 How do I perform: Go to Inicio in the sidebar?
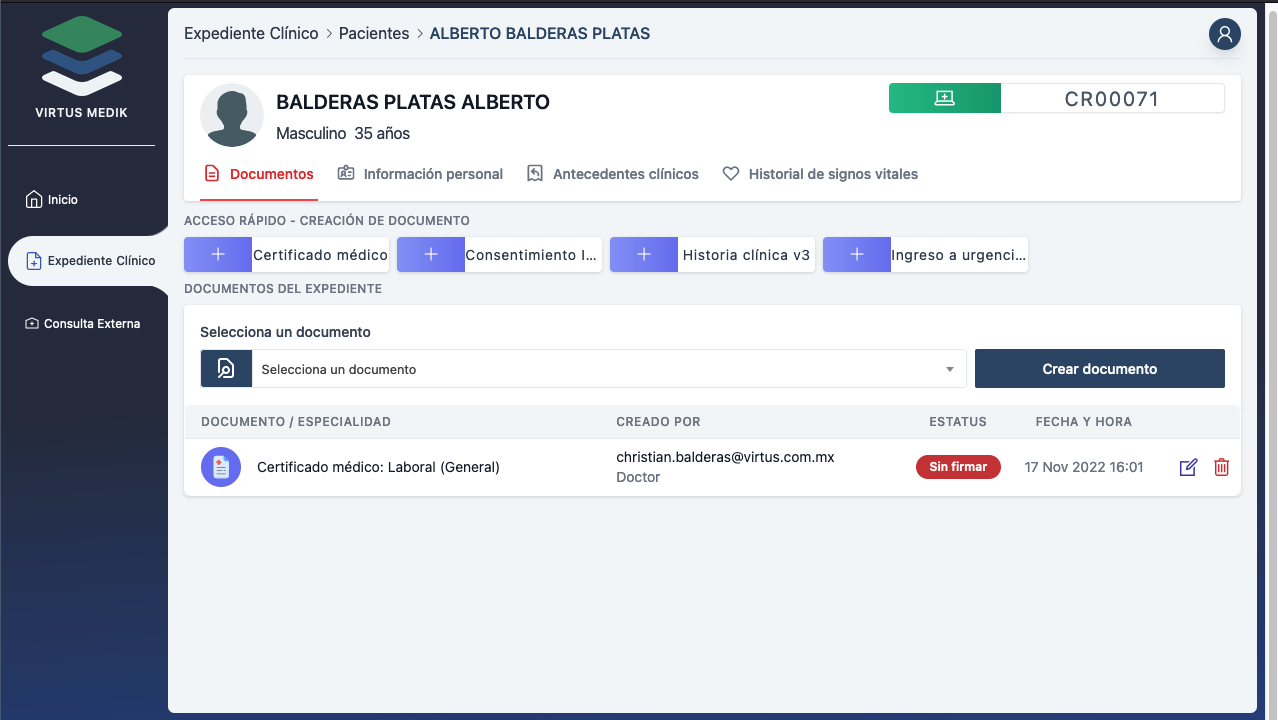62,200
